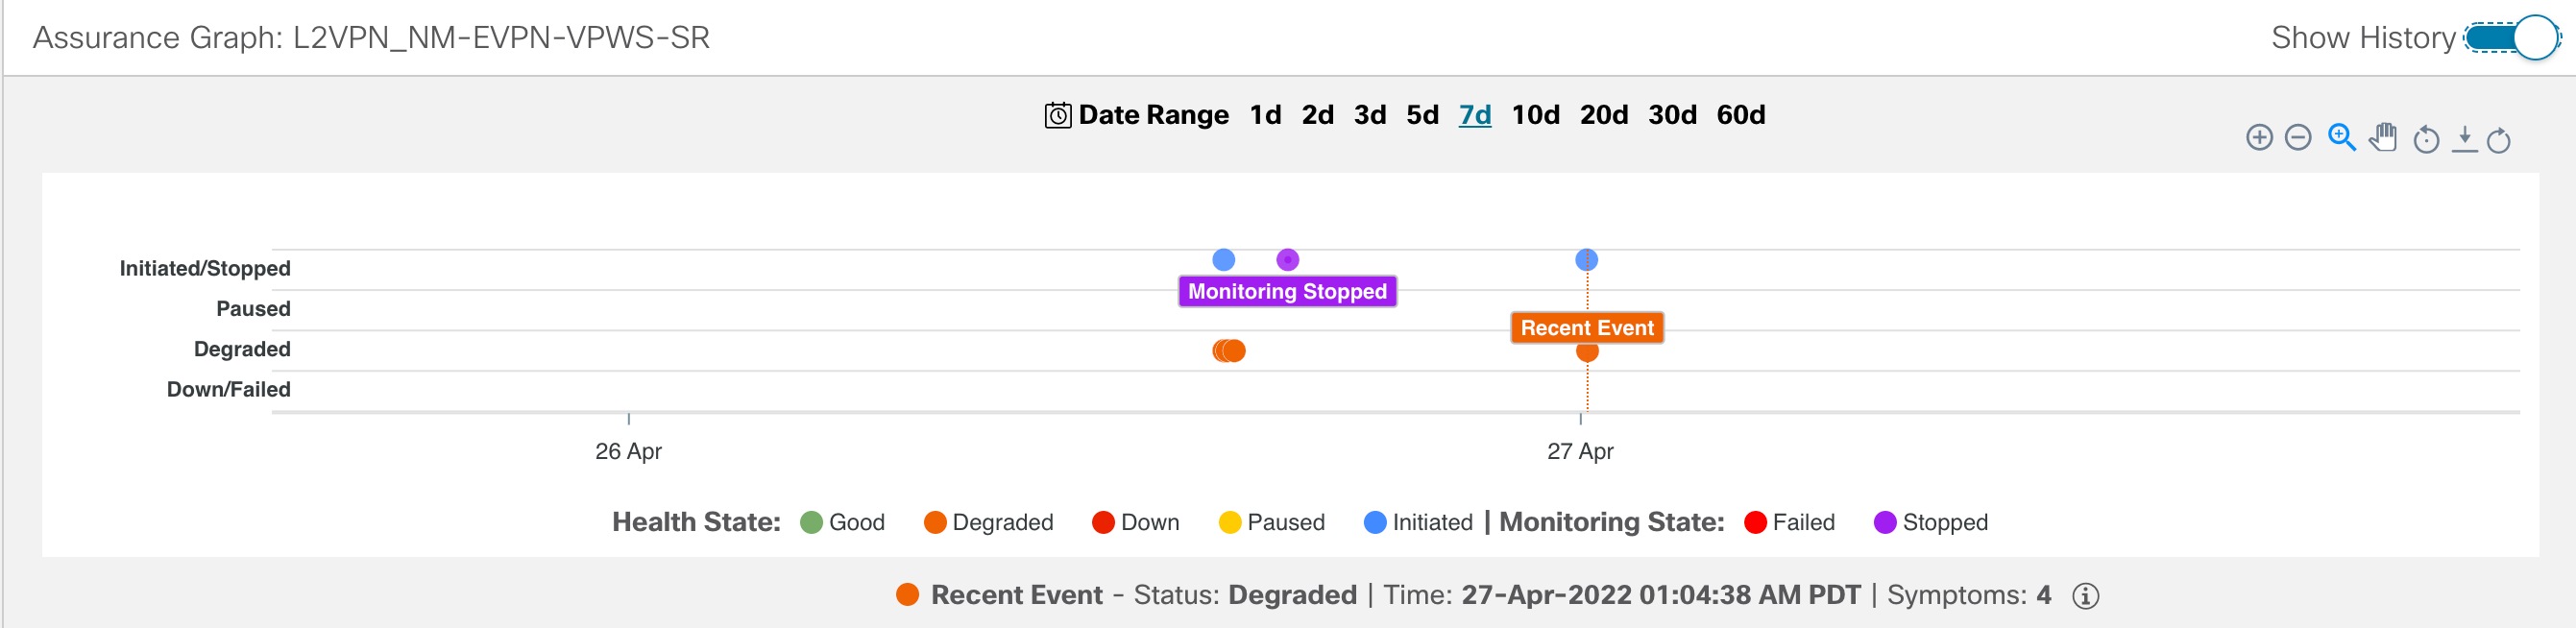2576x628 pixels.
Task: Click the 7d date range link
Action: coord(1475,115)
